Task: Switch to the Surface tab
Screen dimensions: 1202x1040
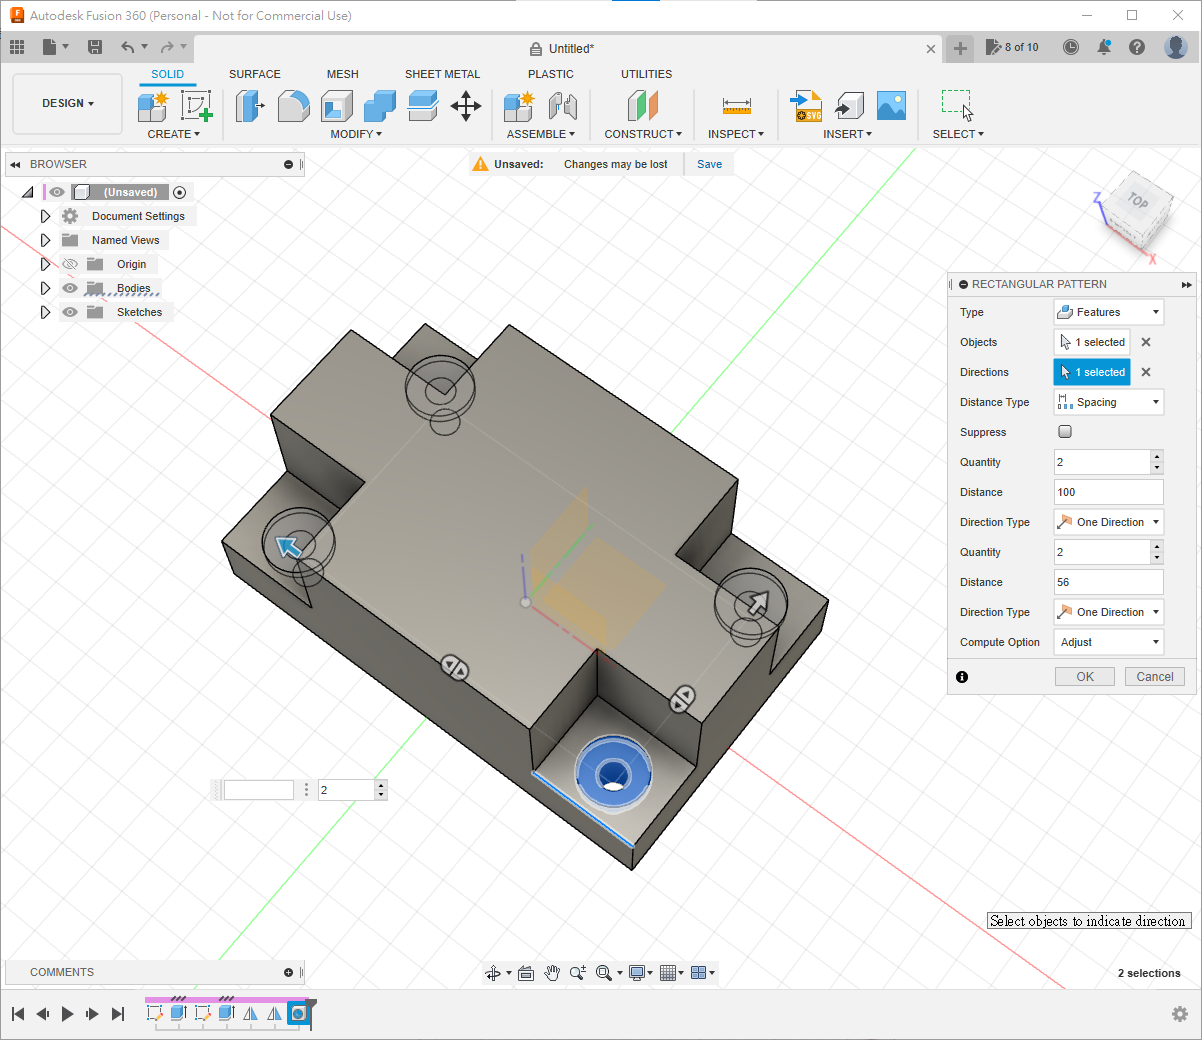Action: [x=254, y=74]
